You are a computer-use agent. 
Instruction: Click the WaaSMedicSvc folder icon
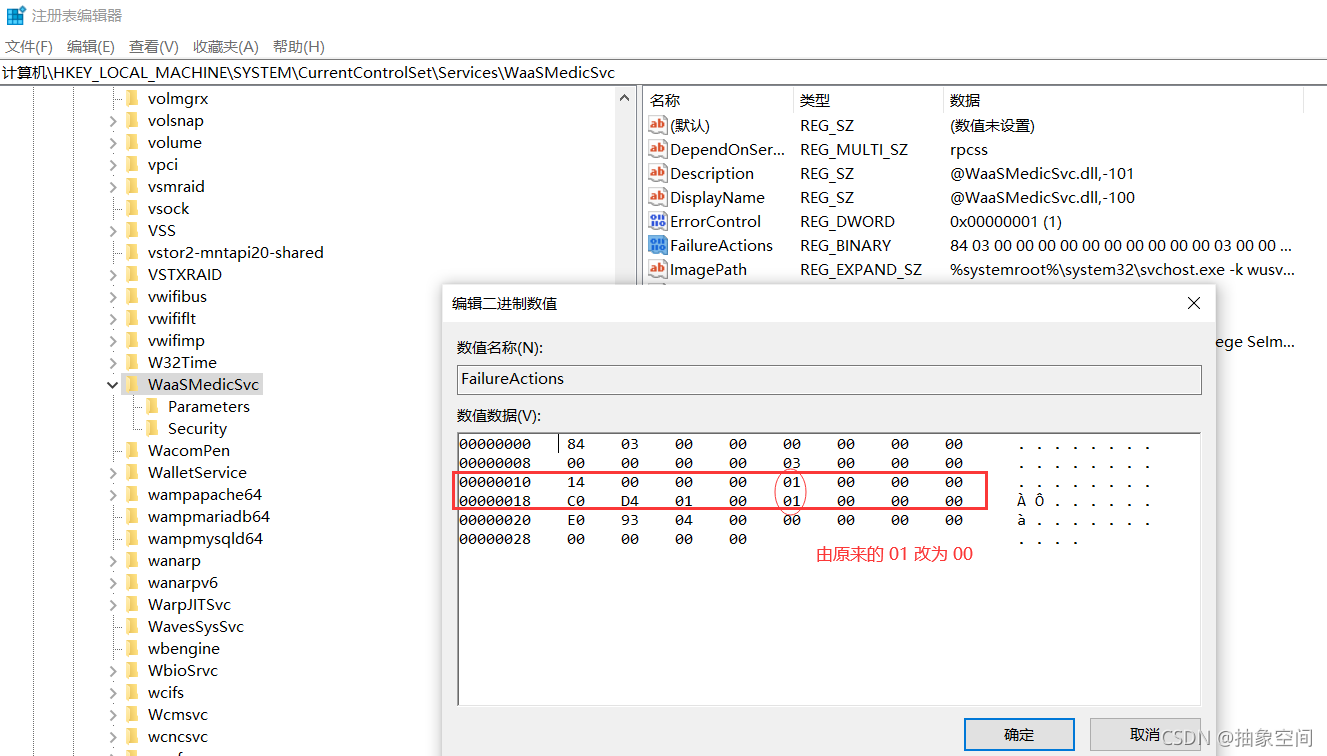[x=132, y=385]
